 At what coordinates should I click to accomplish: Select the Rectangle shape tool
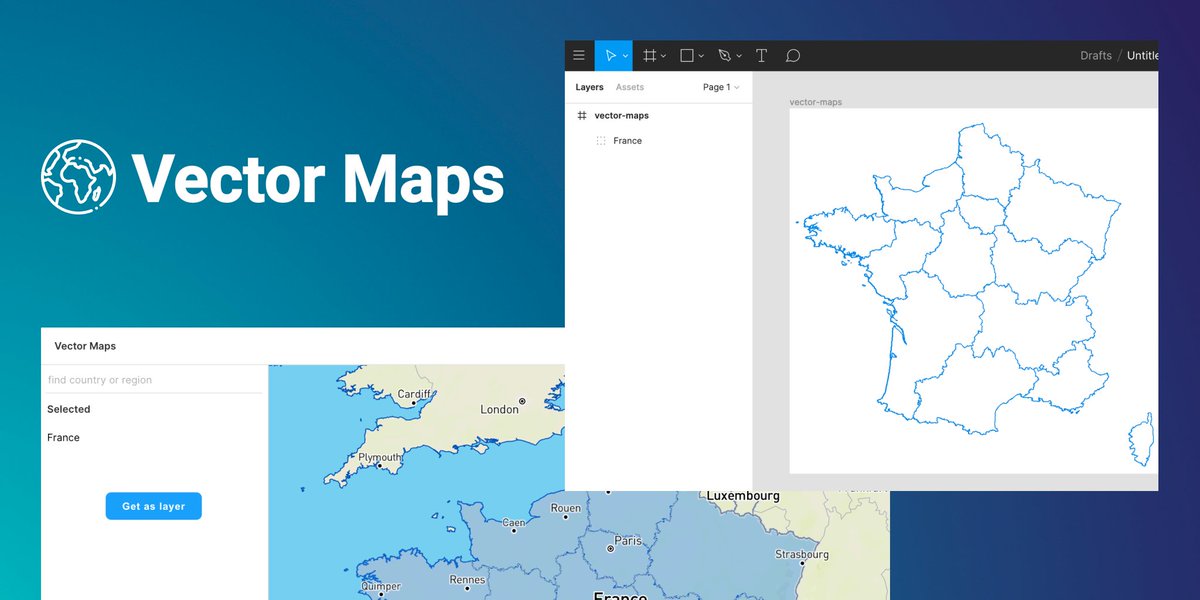tap(687, 55)
